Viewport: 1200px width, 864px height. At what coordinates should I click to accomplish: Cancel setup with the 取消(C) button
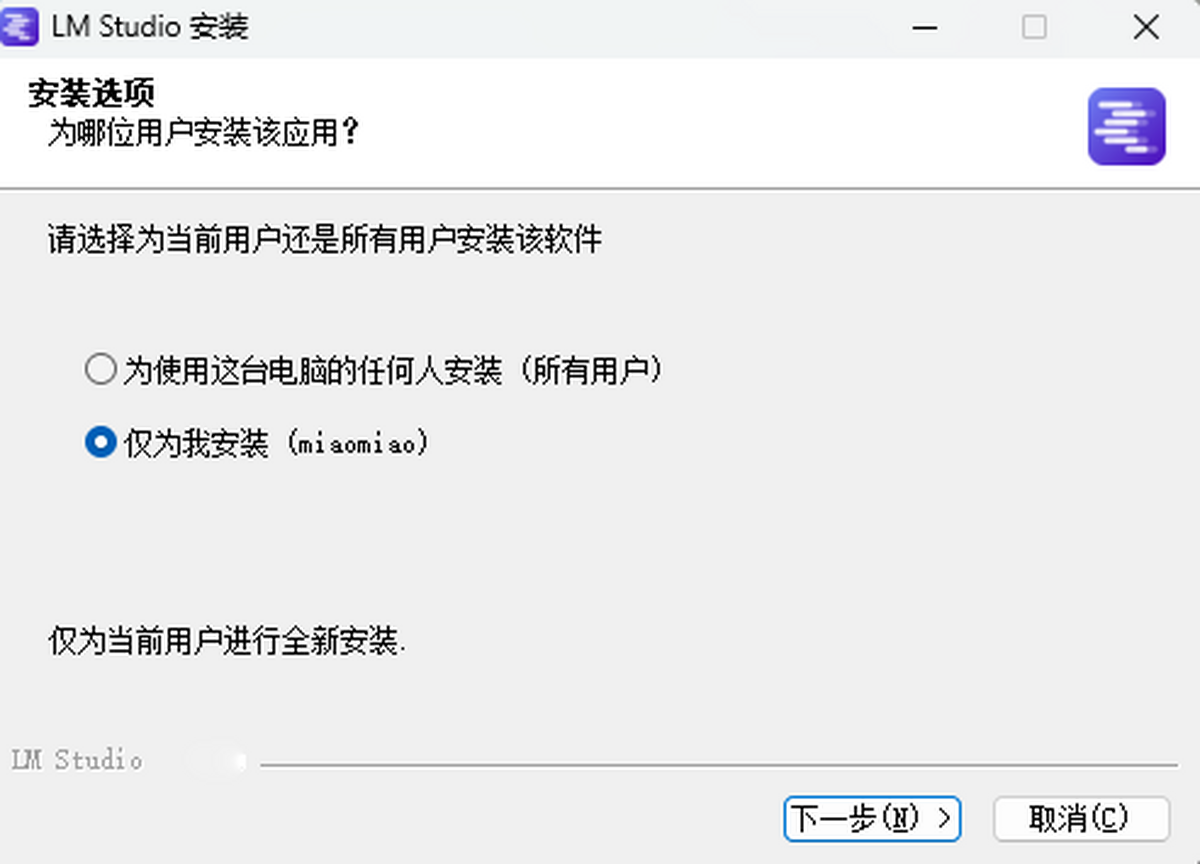tap(1081, 819)
